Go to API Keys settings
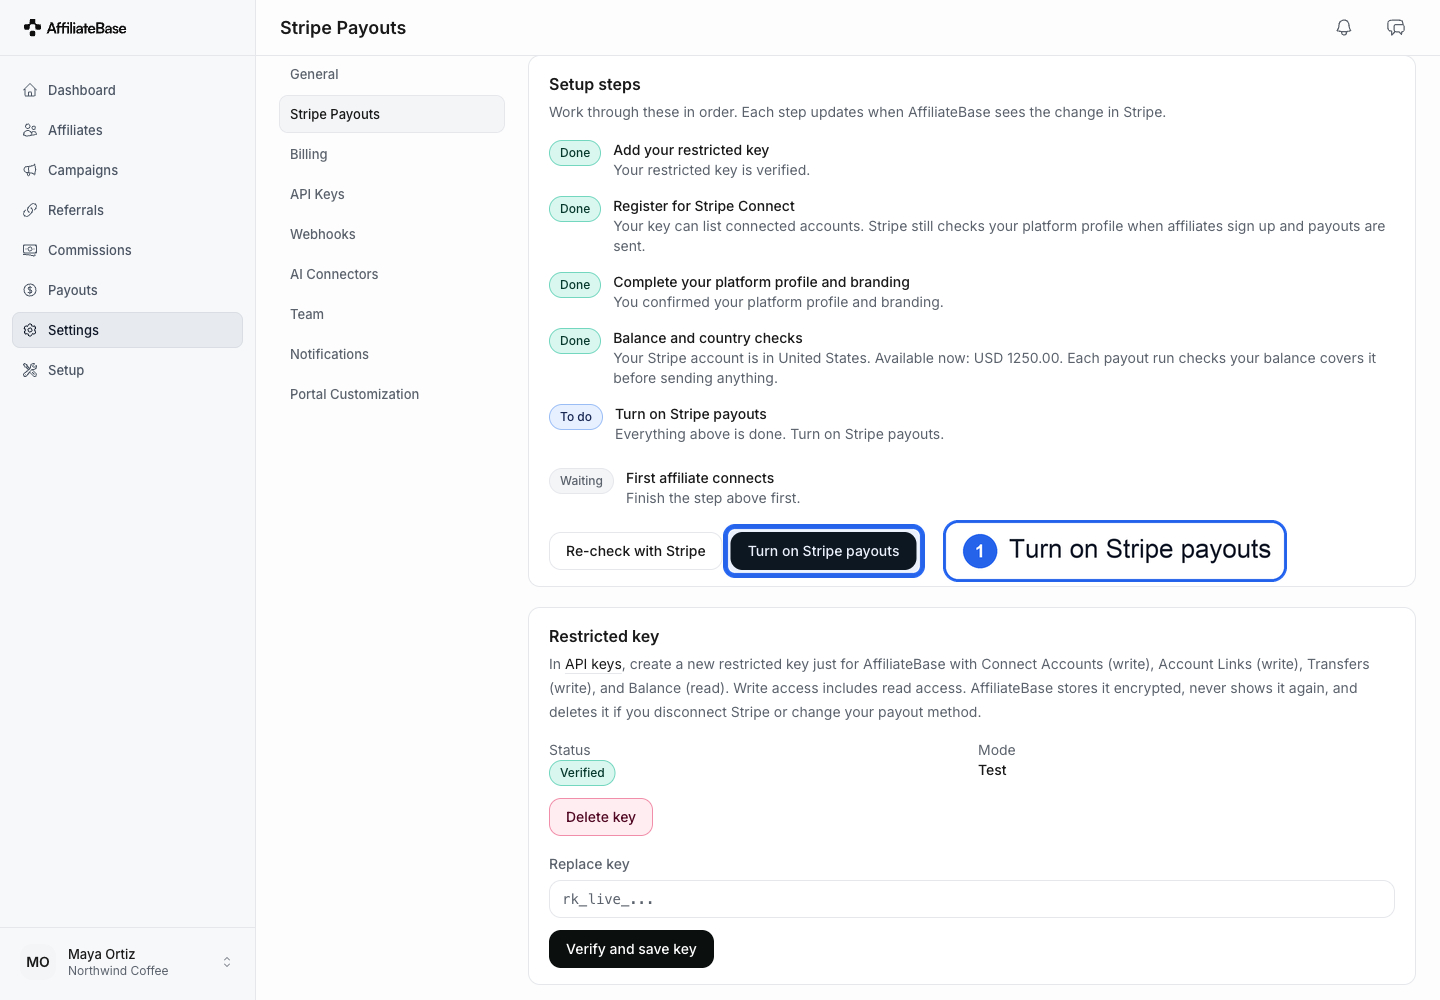 pyautogui.click(x=392, y=194)
